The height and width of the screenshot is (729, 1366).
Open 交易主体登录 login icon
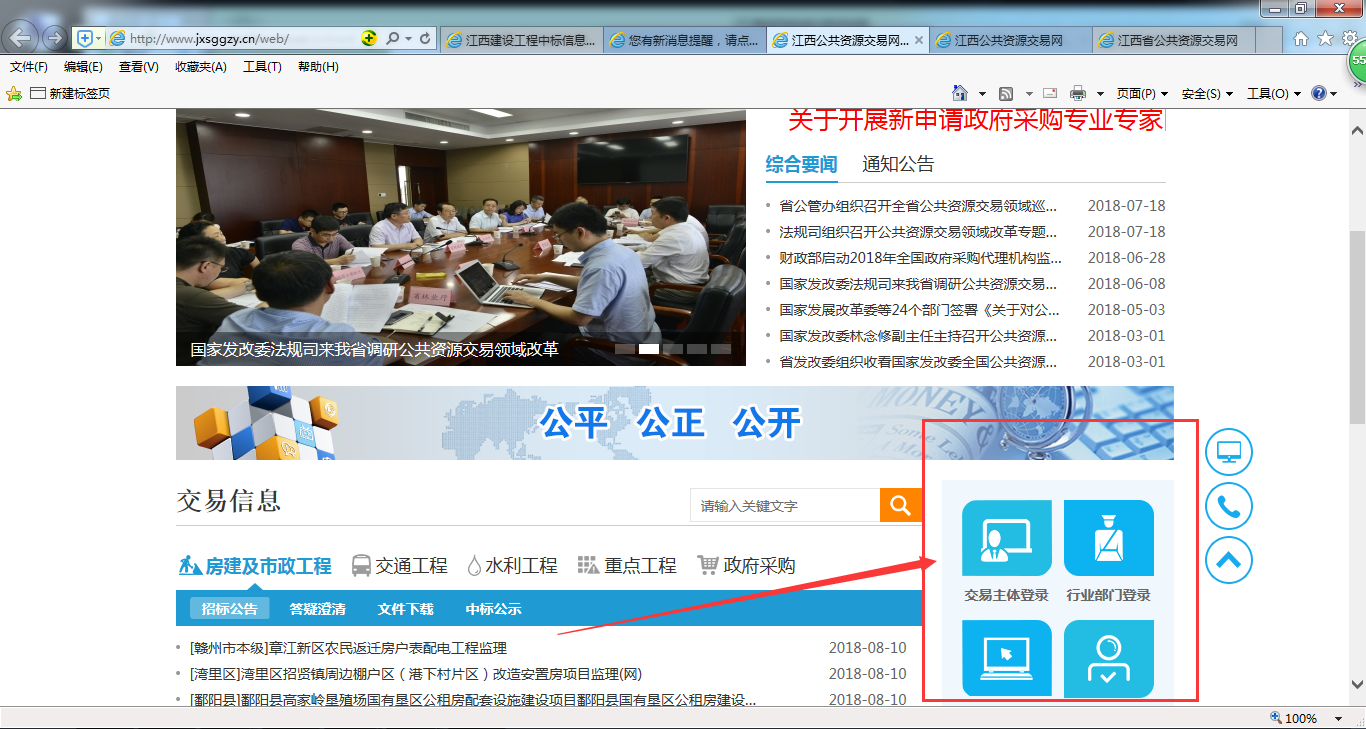tap(1006, 539)
